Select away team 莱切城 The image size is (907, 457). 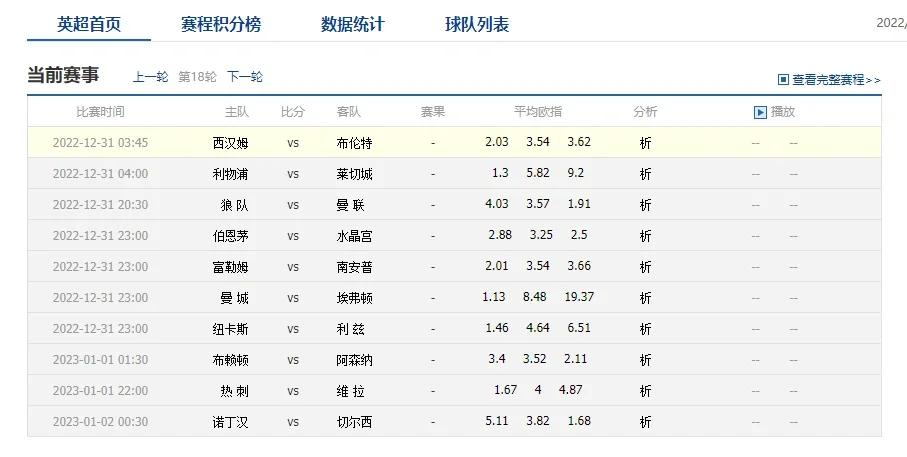[x=354, y=174]
